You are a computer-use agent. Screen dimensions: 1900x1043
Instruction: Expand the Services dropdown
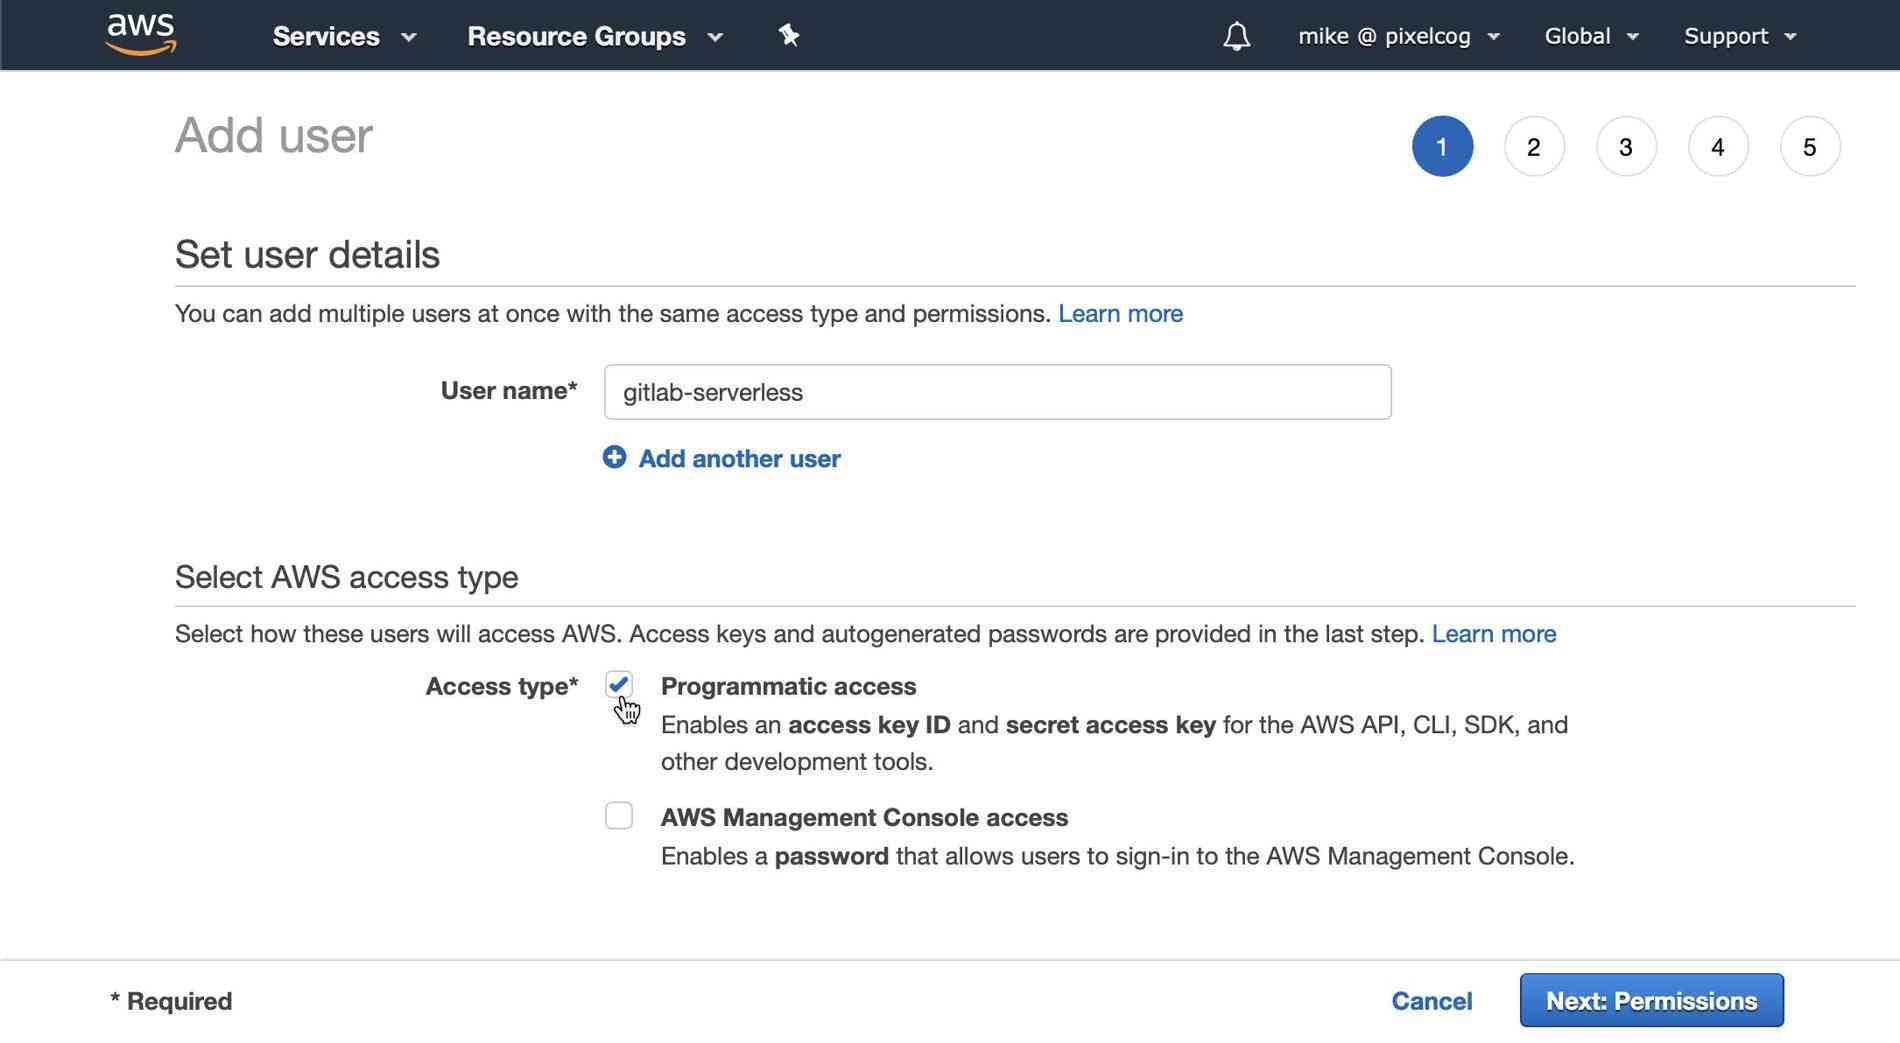344,36
